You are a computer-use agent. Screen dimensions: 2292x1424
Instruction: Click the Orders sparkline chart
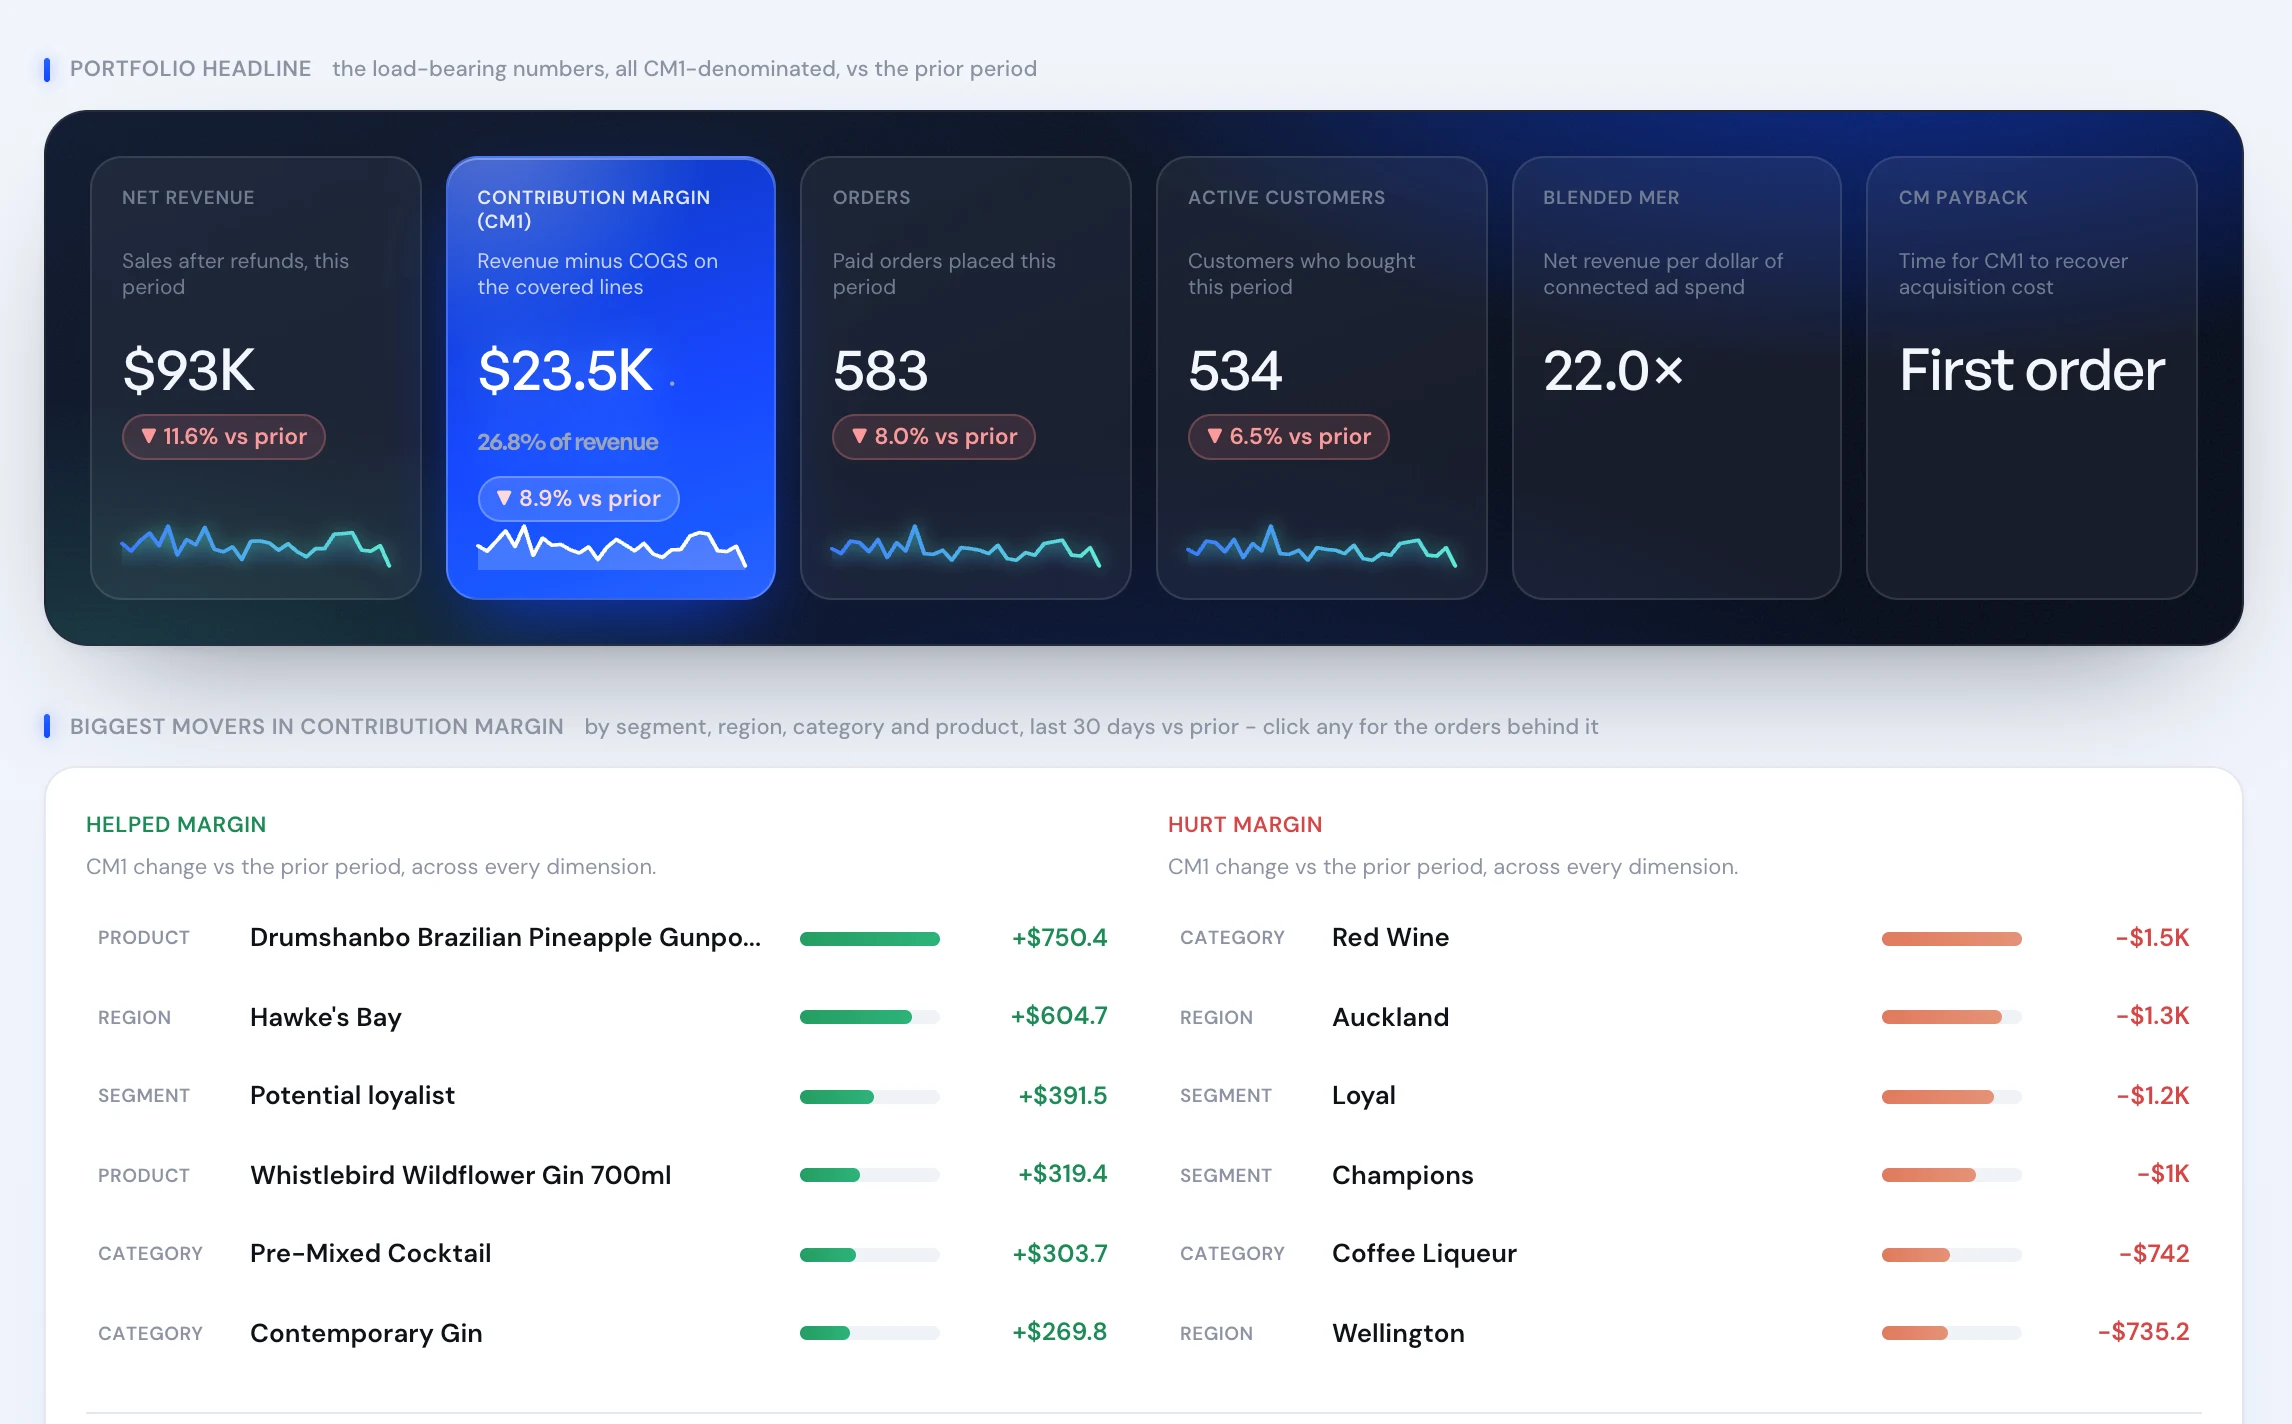pos(966,545)
